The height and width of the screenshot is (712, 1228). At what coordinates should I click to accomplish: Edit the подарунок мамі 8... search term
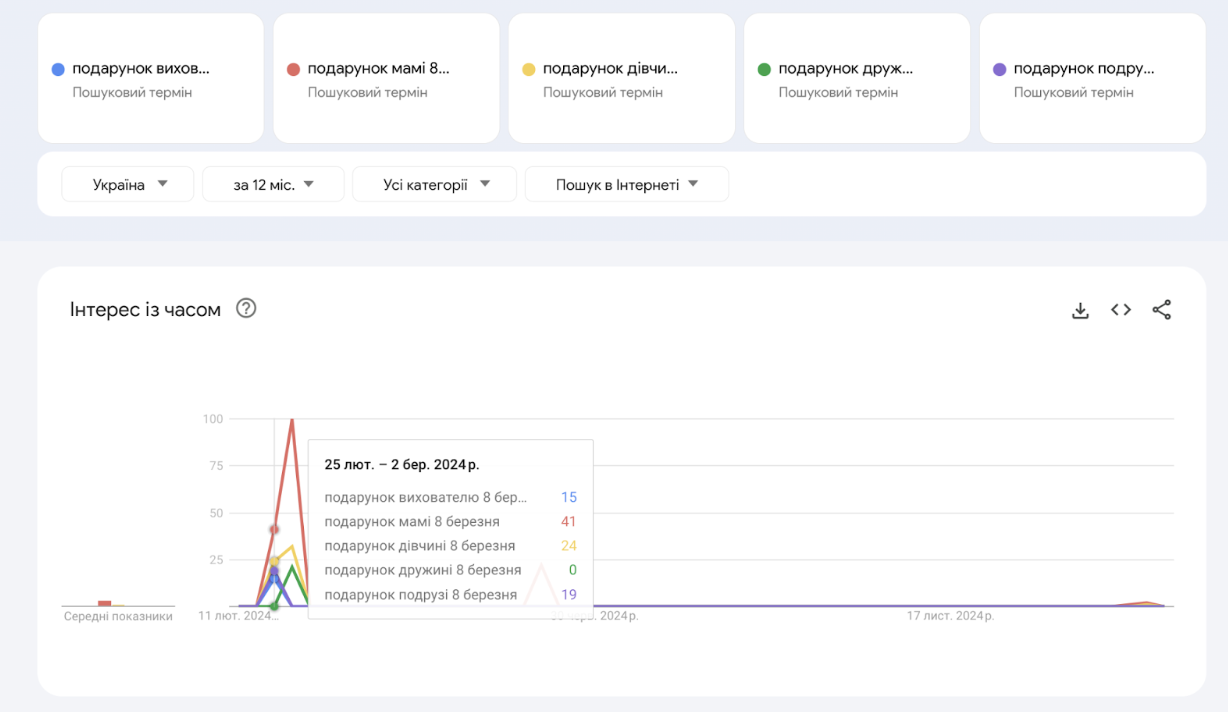coord(378,69)
